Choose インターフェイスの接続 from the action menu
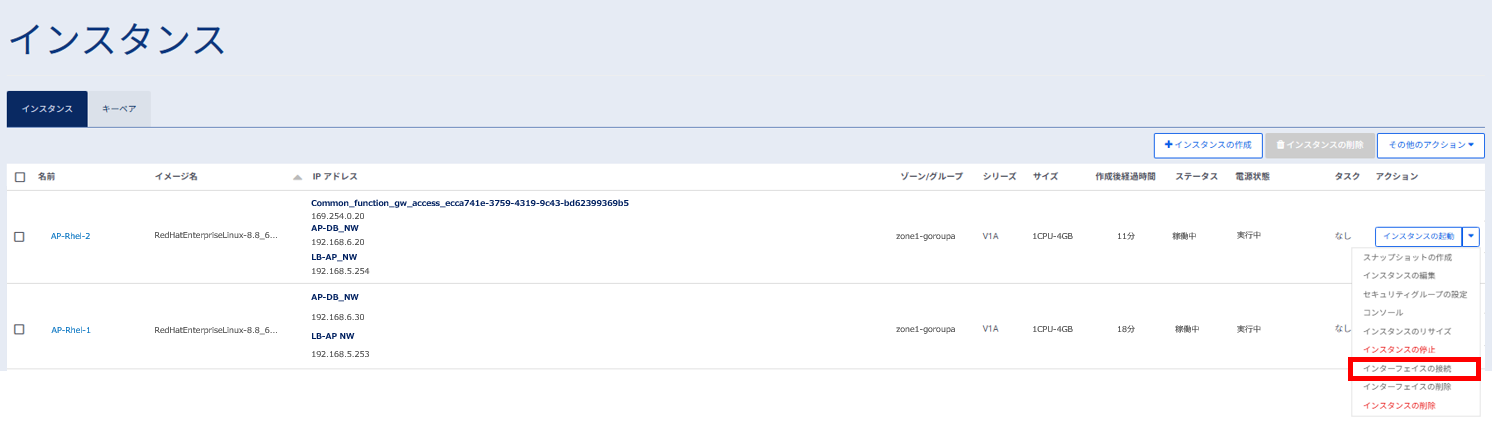The image size is (1493, 423). (1414, 369)
